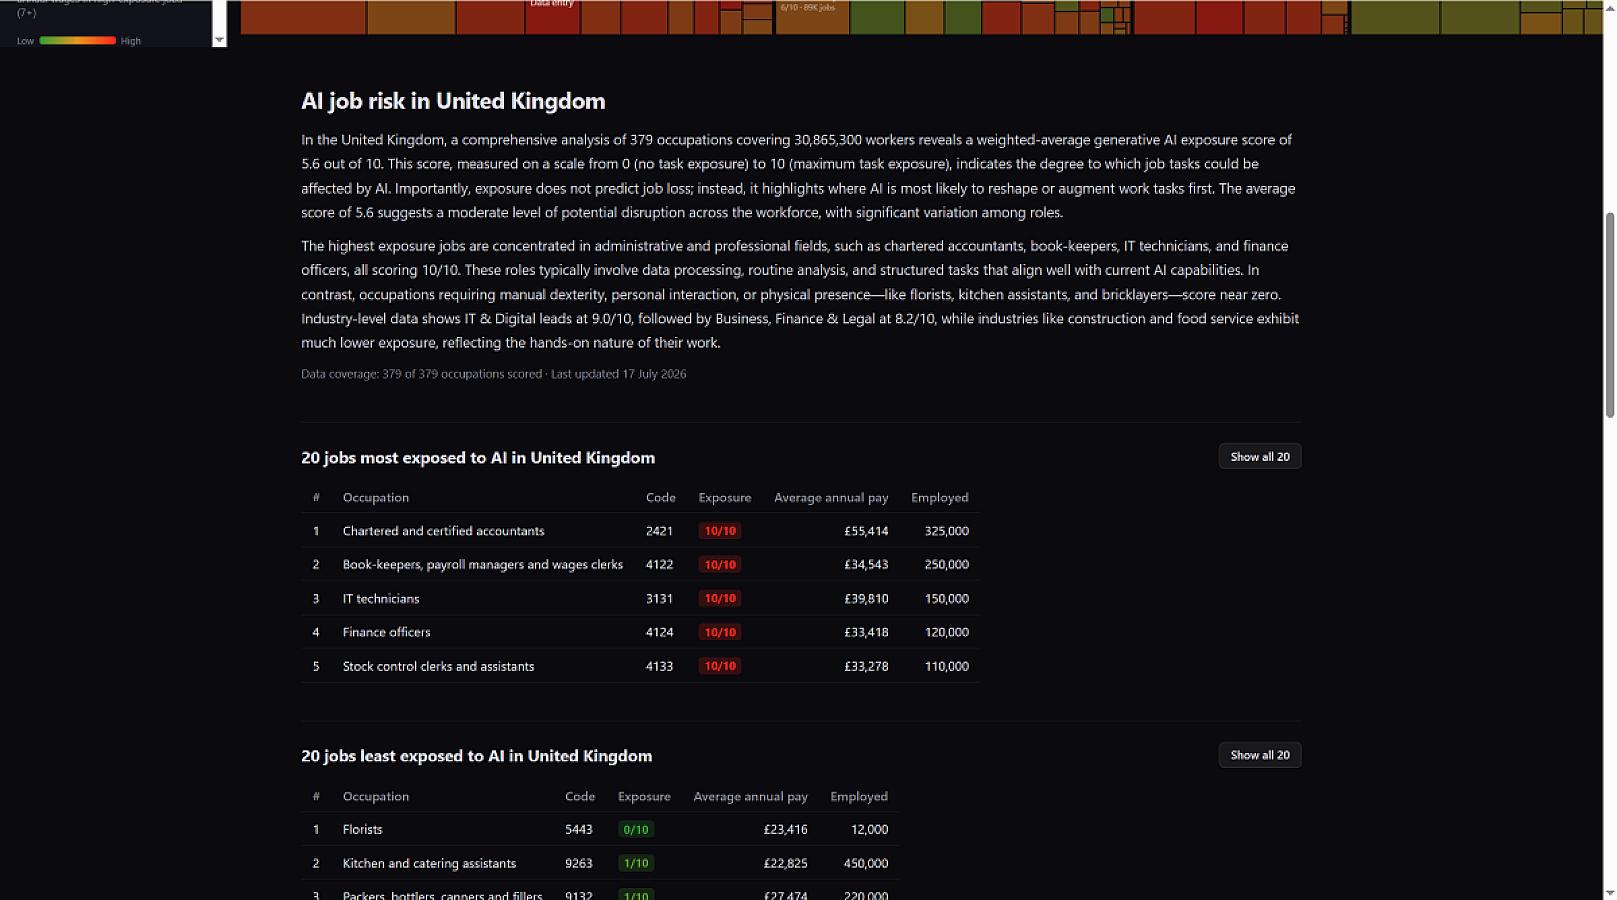Click the Data coverage and last updated line

pyautogui.click(x=493, y=374)
